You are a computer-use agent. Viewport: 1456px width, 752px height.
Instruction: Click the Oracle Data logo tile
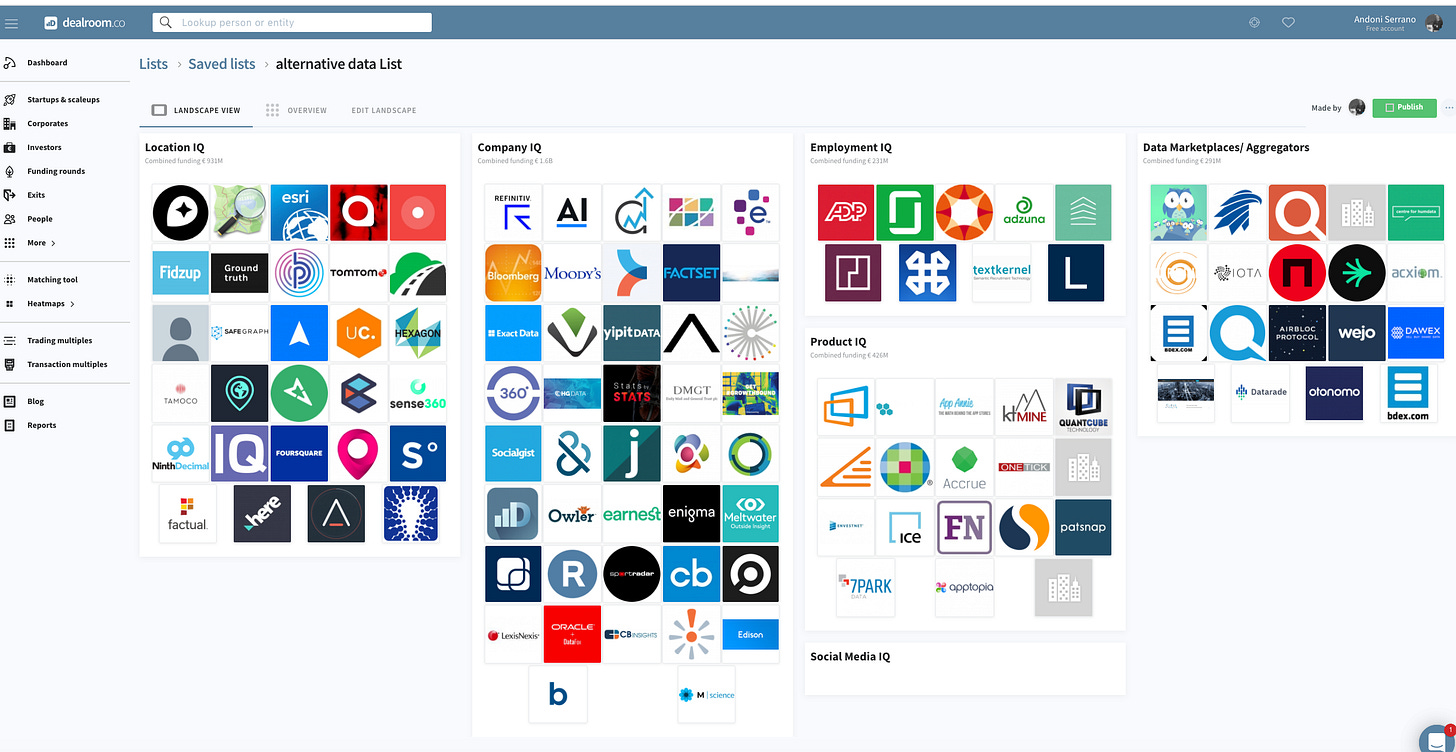[x=572, y=633]
